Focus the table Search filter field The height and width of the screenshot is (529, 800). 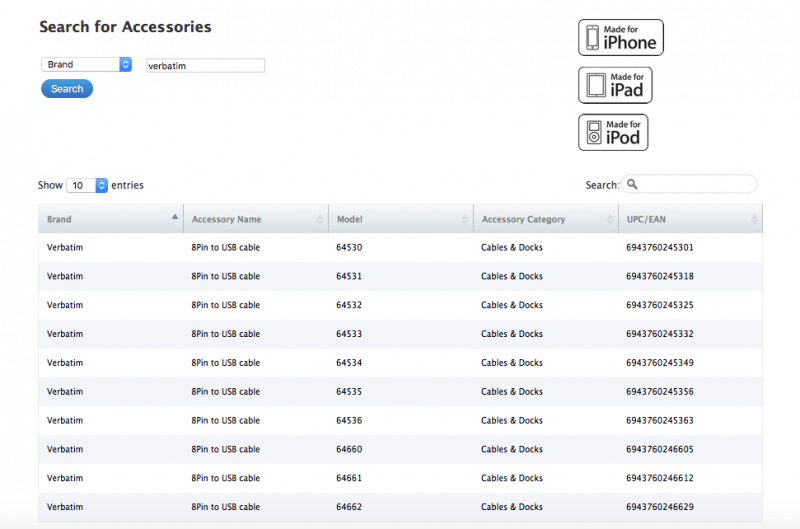[689, 184]
